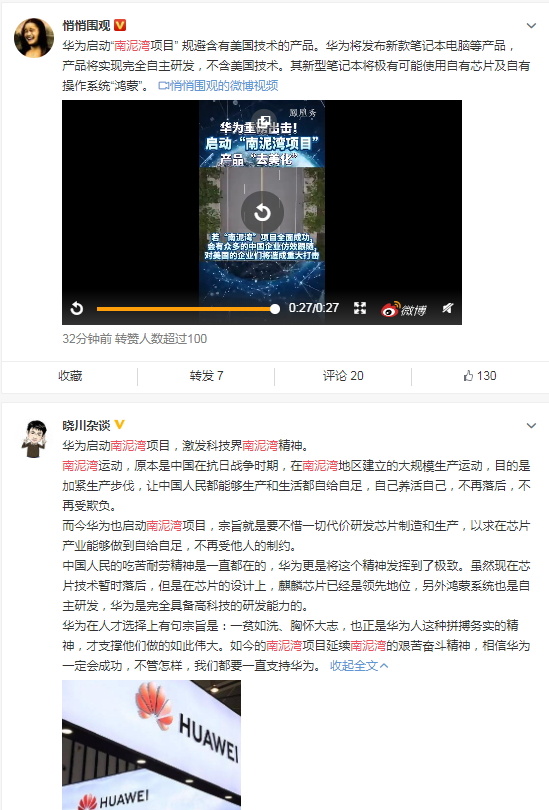Replay the video with the center replay icon
The width and height of the screenshot is (549, 810).
point(262,212)
